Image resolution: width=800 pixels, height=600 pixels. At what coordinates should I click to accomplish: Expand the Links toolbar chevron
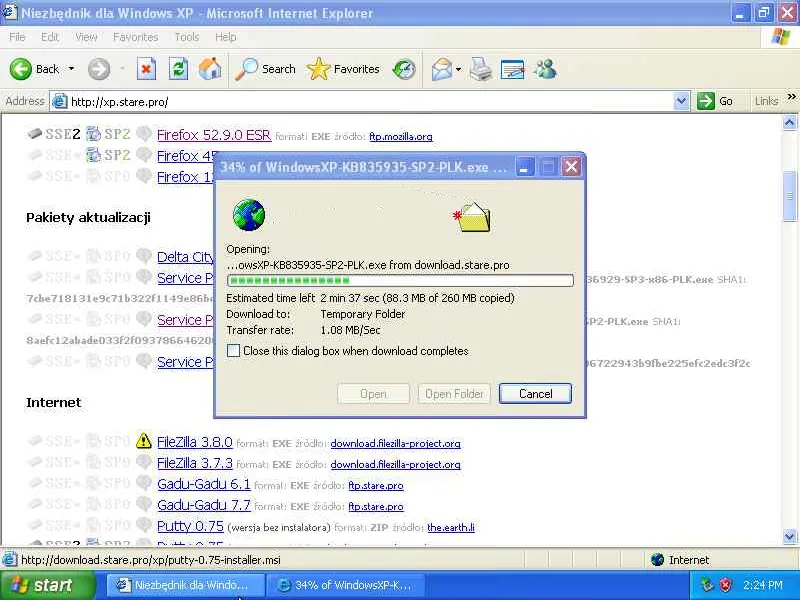[791, 97]
